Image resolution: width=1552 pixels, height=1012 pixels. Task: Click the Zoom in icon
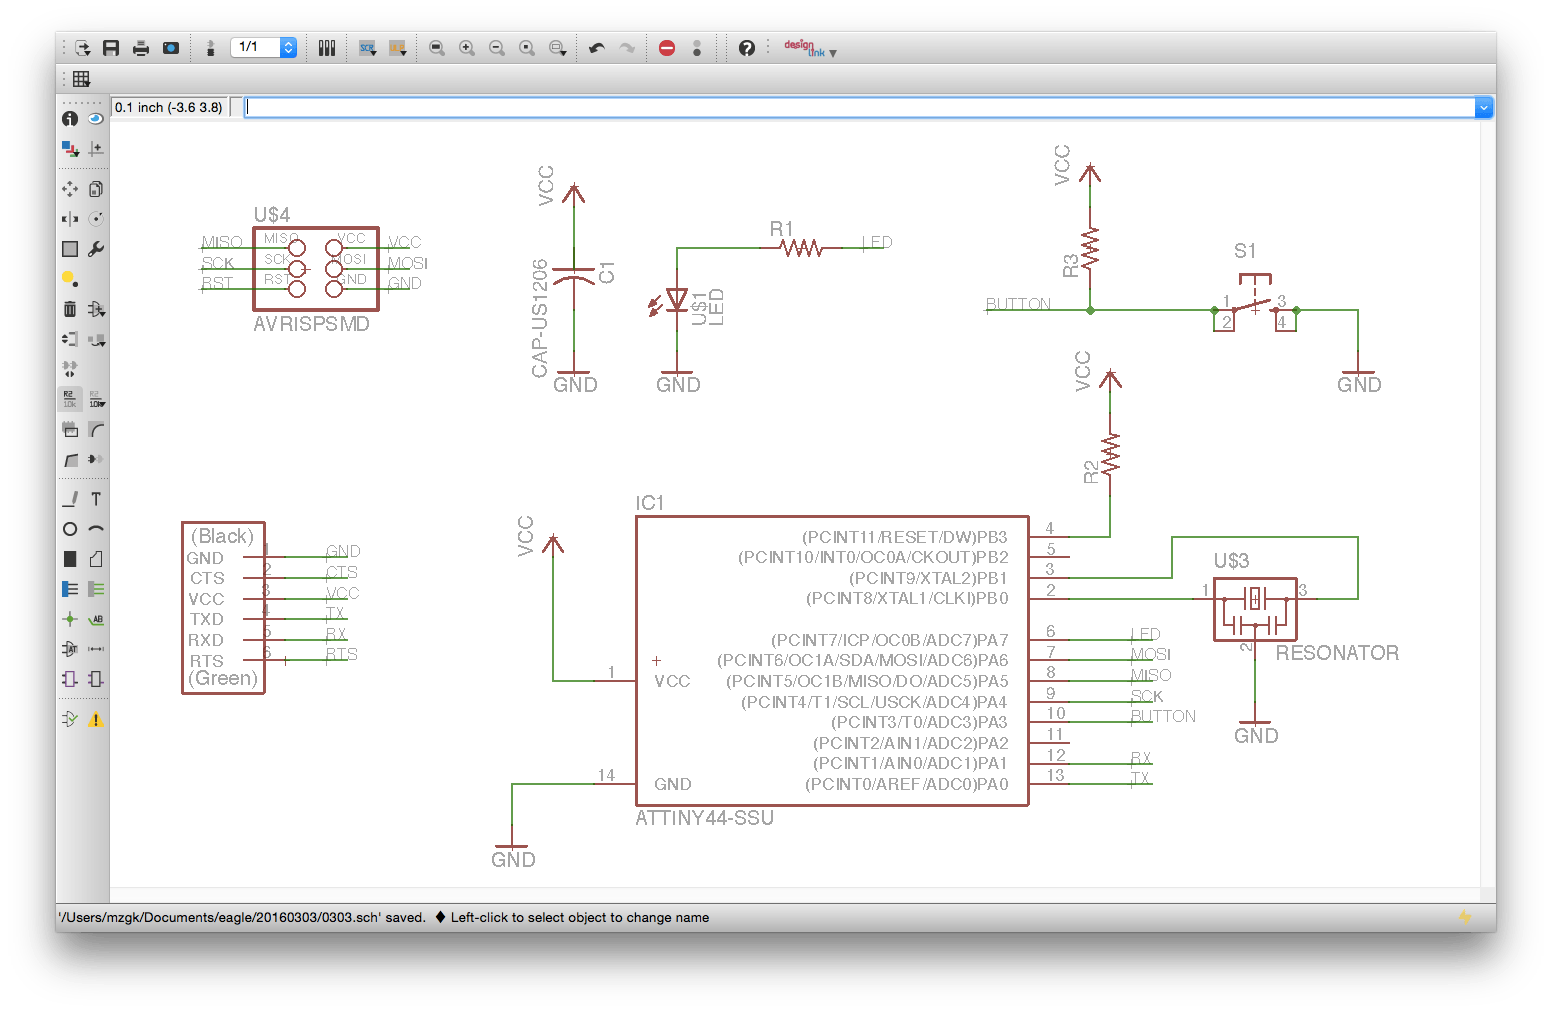click(x=467, y=48)
